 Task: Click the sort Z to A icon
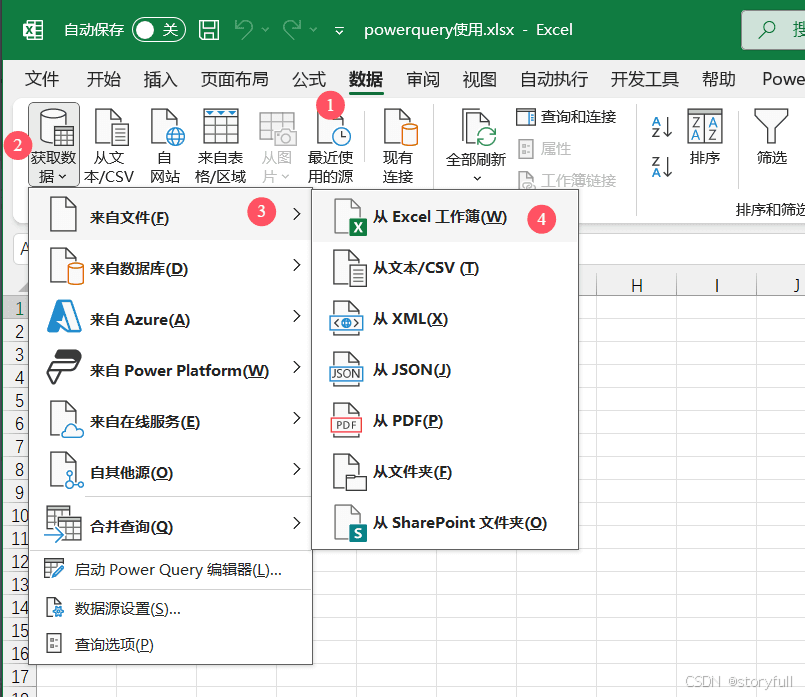pyautogui.click(x=661, y=167)
